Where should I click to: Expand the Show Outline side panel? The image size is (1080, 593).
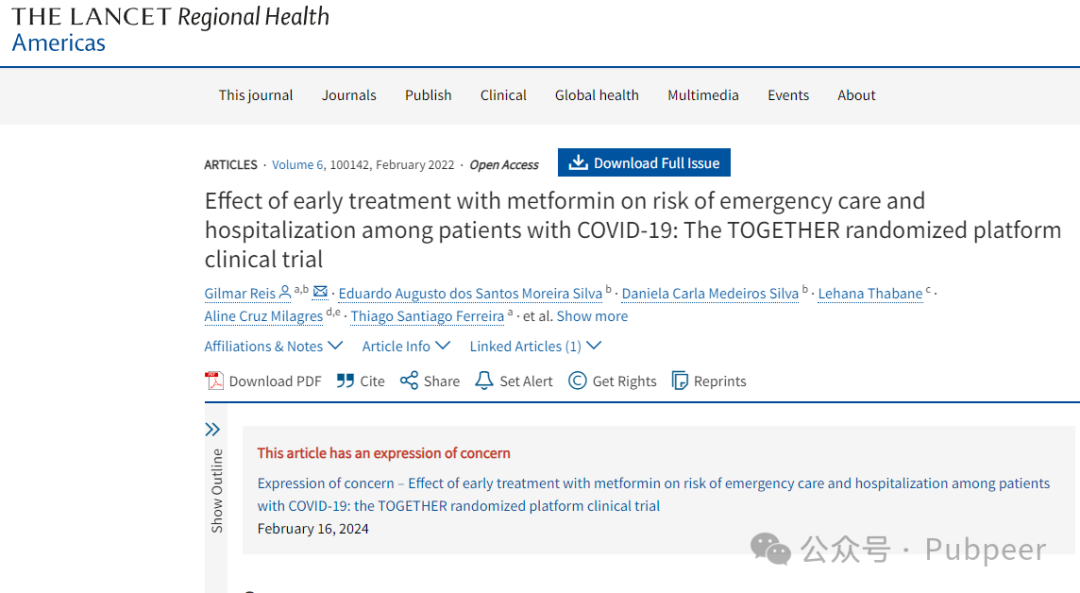(x=213, y=429)
